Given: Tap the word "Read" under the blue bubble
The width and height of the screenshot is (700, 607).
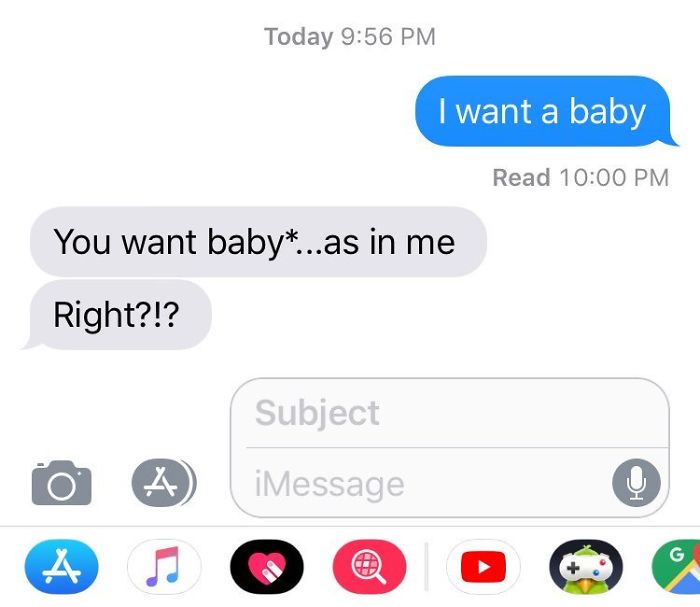Looking at the screenshot, I should pos(521,177).
